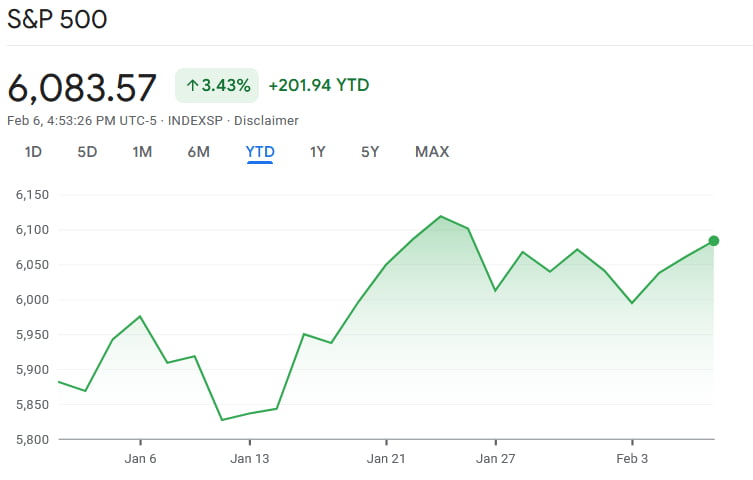
Task: Click the Jan 6 axis label
Action: (140, 459)
